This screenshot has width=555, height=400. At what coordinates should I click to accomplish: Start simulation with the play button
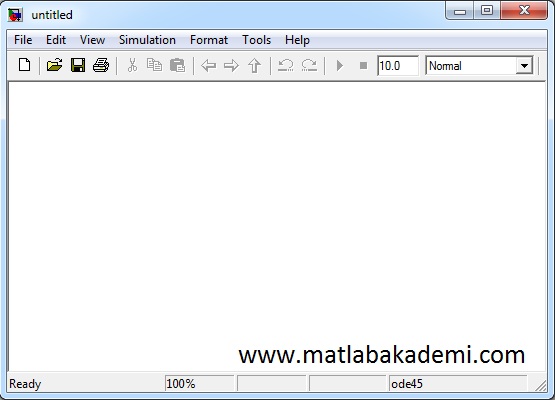[x=340, y=65]
